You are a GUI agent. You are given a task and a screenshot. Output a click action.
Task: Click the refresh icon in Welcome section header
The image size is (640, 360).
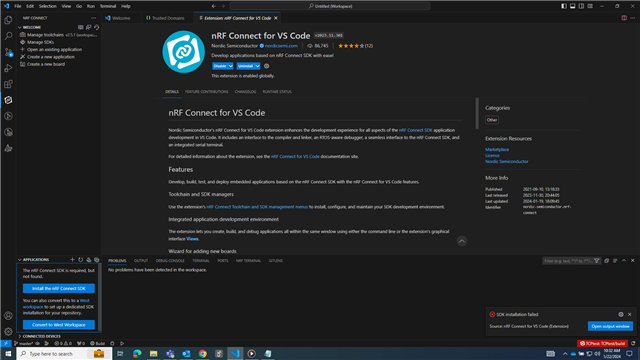97,27
